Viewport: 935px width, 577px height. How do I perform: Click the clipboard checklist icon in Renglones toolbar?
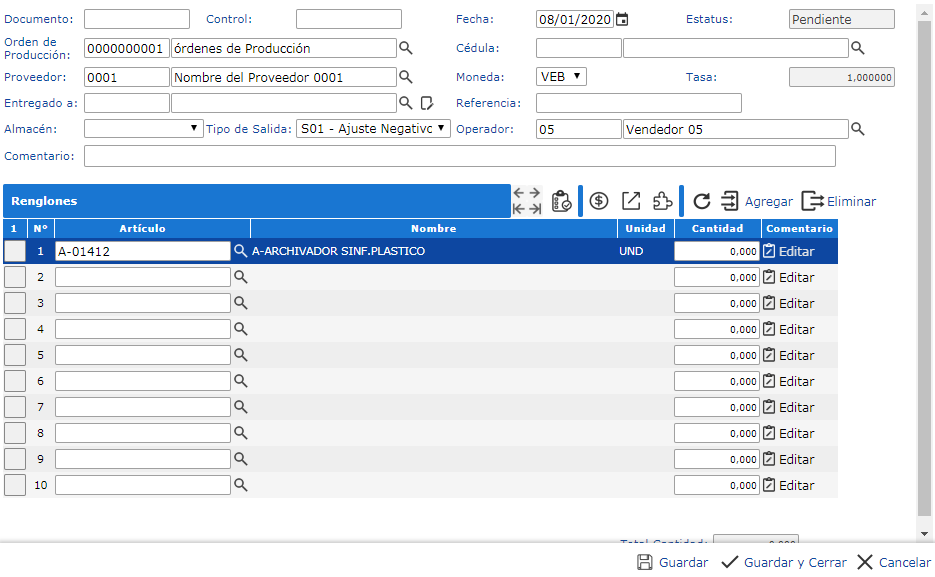click(561, 201)
